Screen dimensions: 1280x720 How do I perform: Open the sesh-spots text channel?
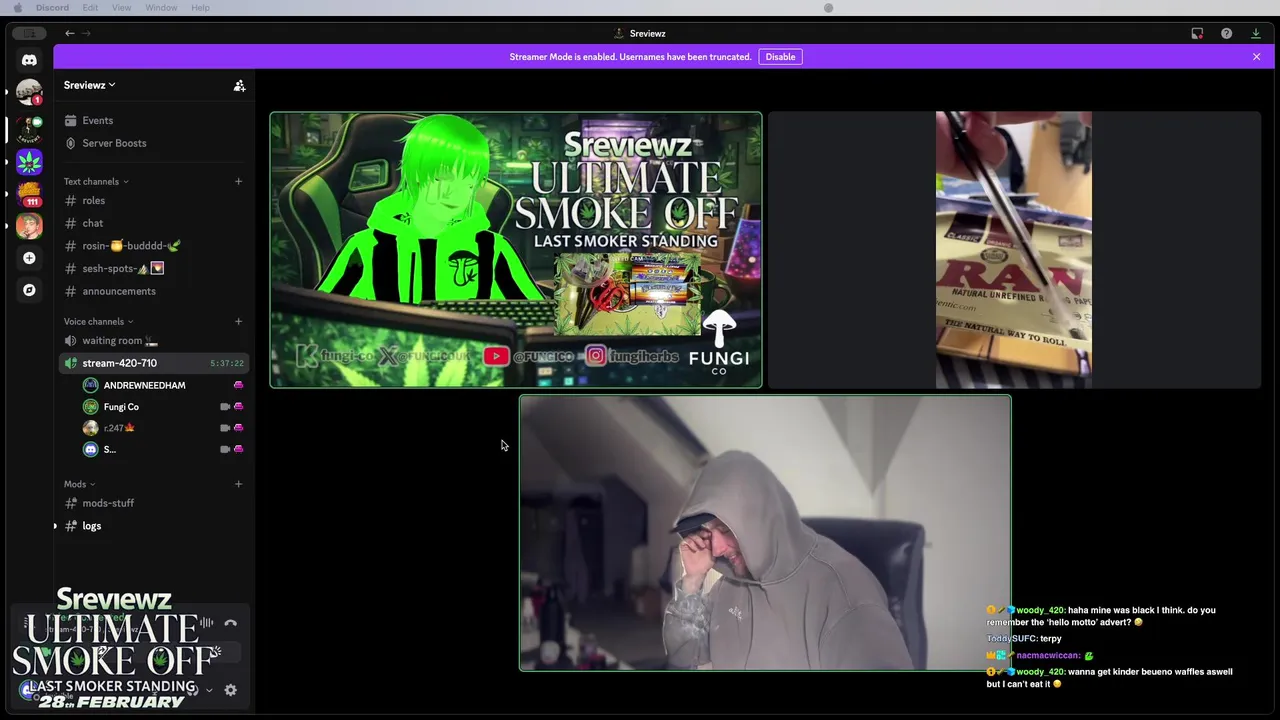click(x=152, y=269)
